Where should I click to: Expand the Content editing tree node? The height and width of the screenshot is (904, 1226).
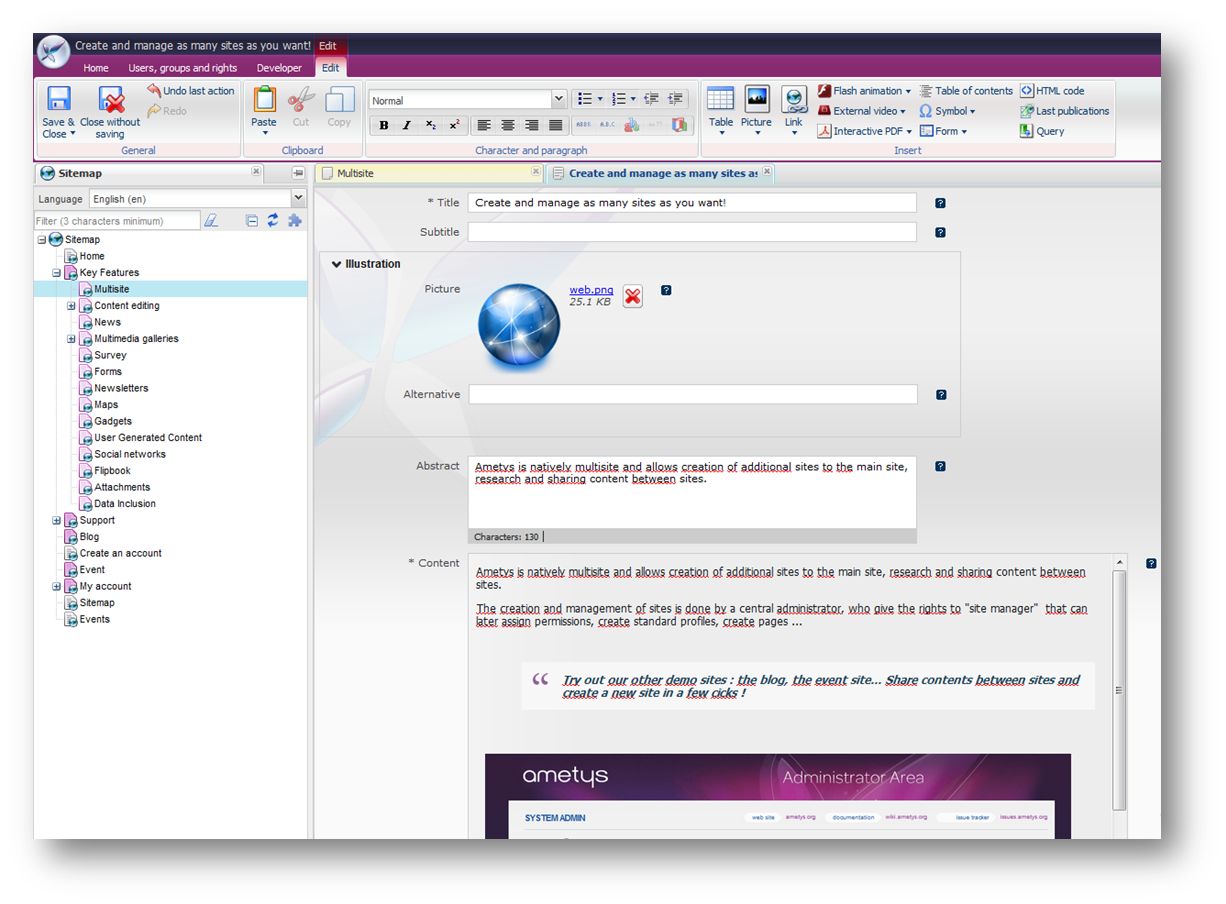coord(70,305)
